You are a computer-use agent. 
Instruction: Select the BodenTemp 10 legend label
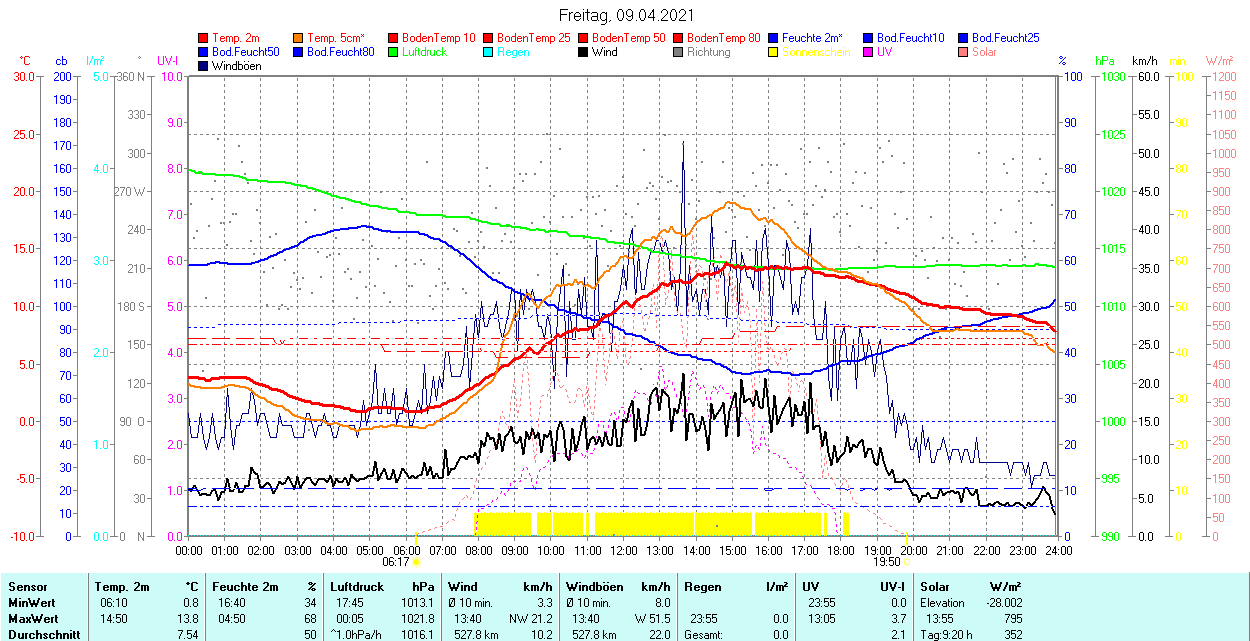coord(439,38)
